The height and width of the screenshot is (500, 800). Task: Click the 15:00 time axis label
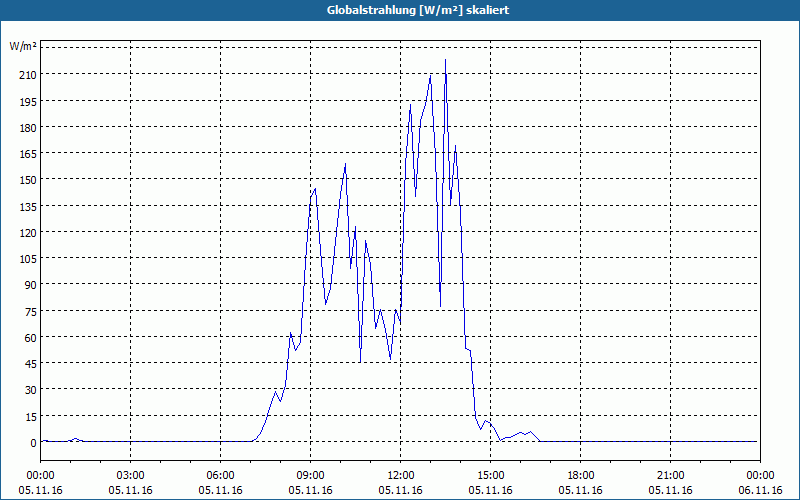click(x=490, y=476)
